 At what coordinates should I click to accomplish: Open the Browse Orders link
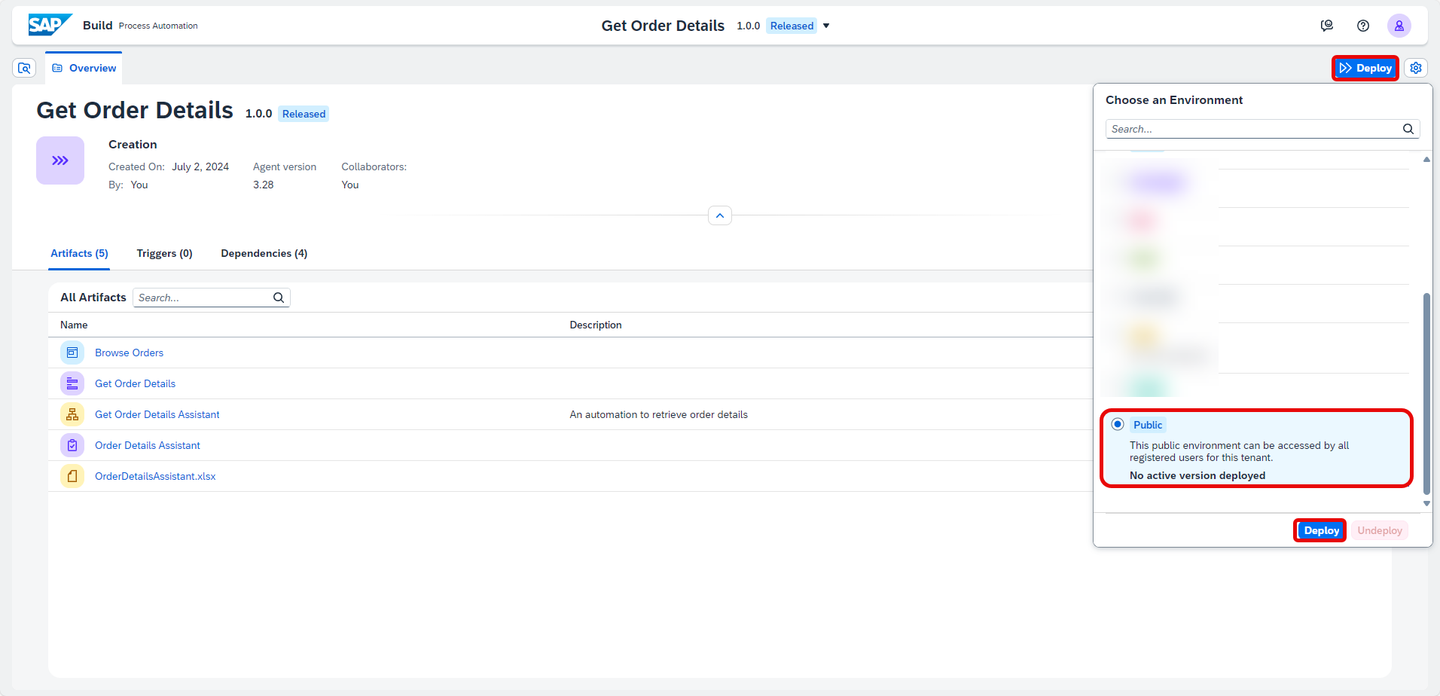point(129,353)
